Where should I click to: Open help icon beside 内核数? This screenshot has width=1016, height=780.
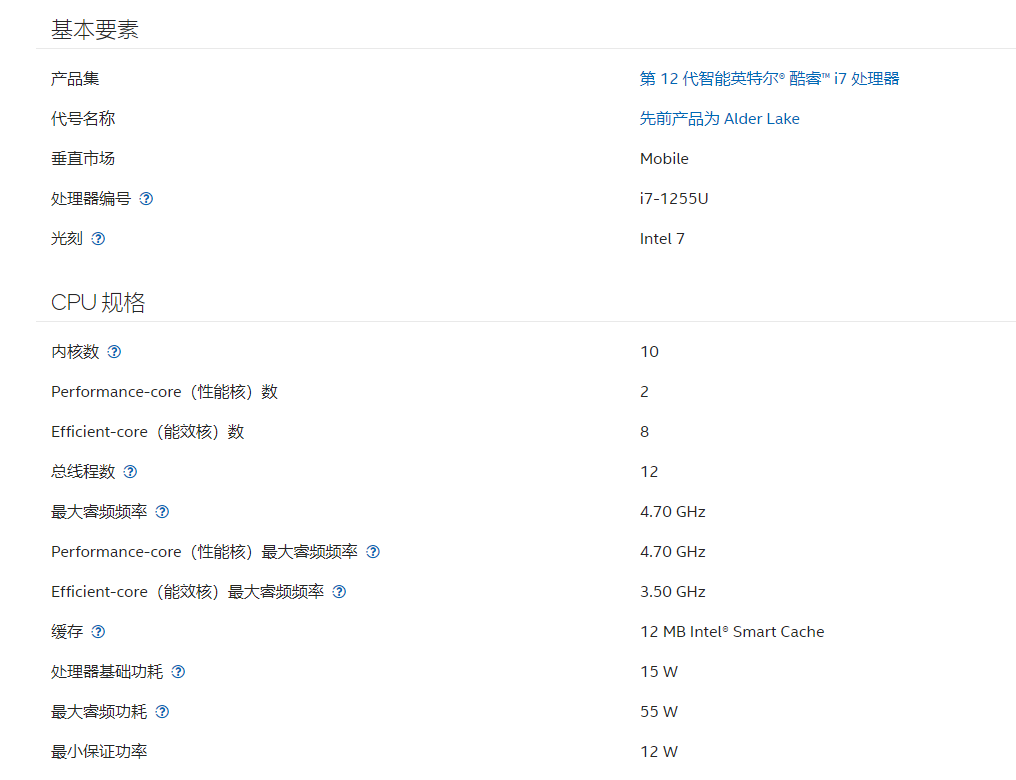[114, 352]
